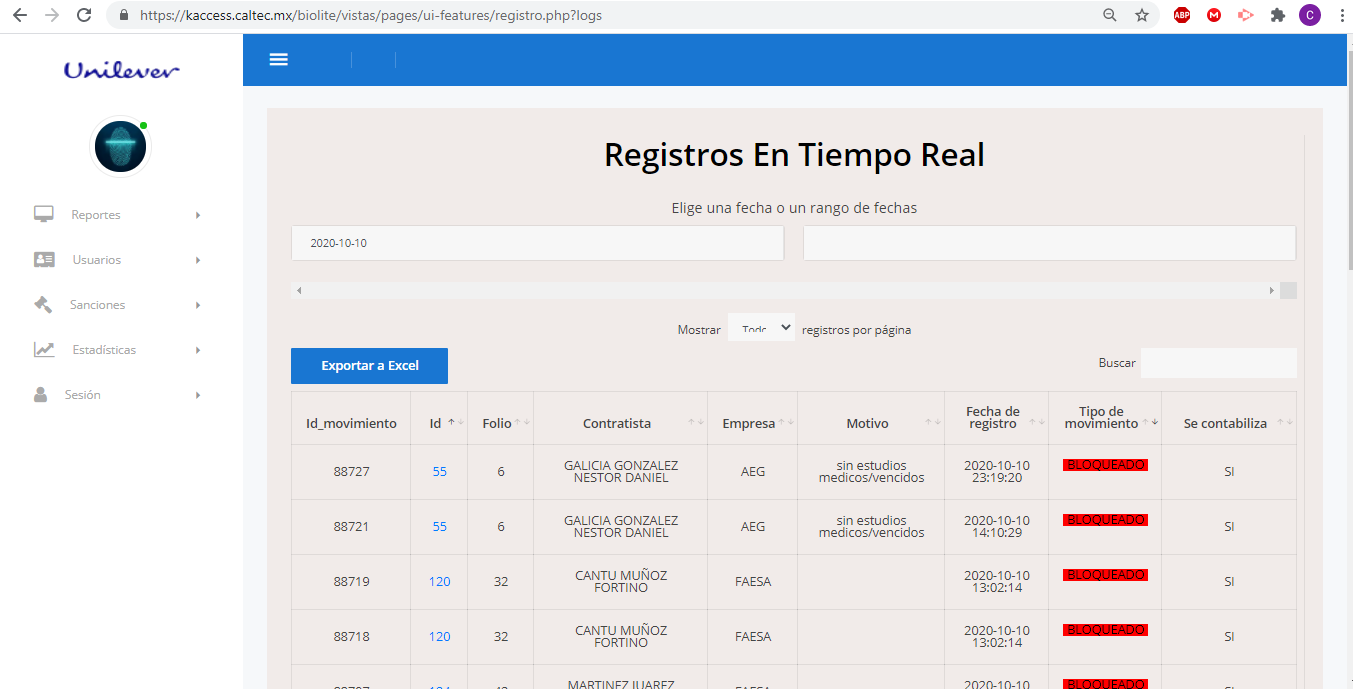Open Chrome three-dot menu
The width and height of the screenshot is (1353, 689).
pyautogui.click(x=1341, y=15)
